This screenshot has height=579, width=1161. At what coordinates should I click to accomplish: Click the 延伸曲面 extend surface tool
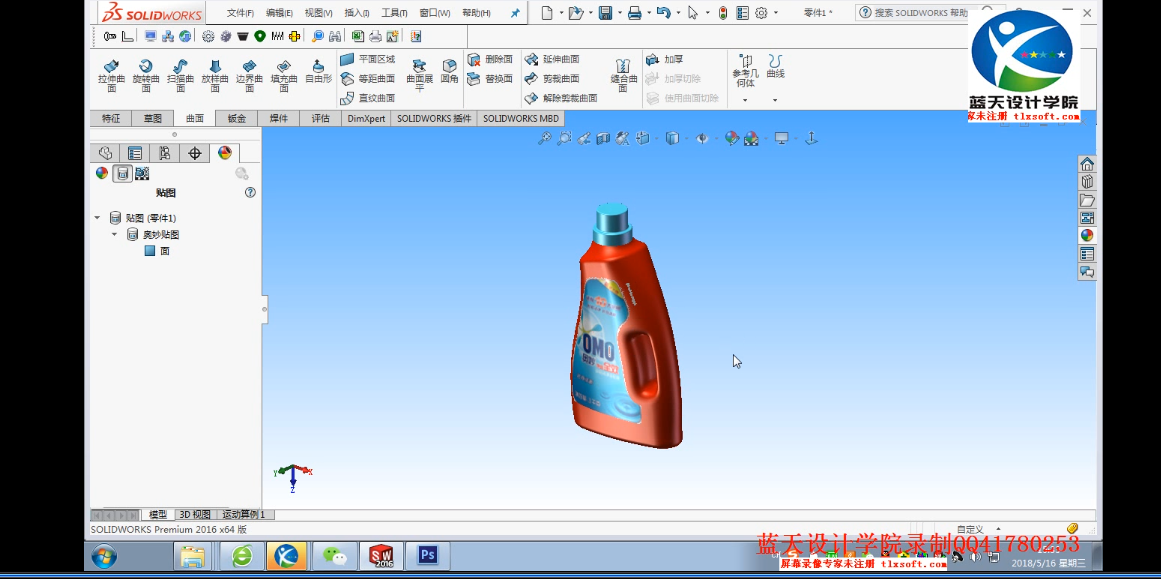click(552, 59)
